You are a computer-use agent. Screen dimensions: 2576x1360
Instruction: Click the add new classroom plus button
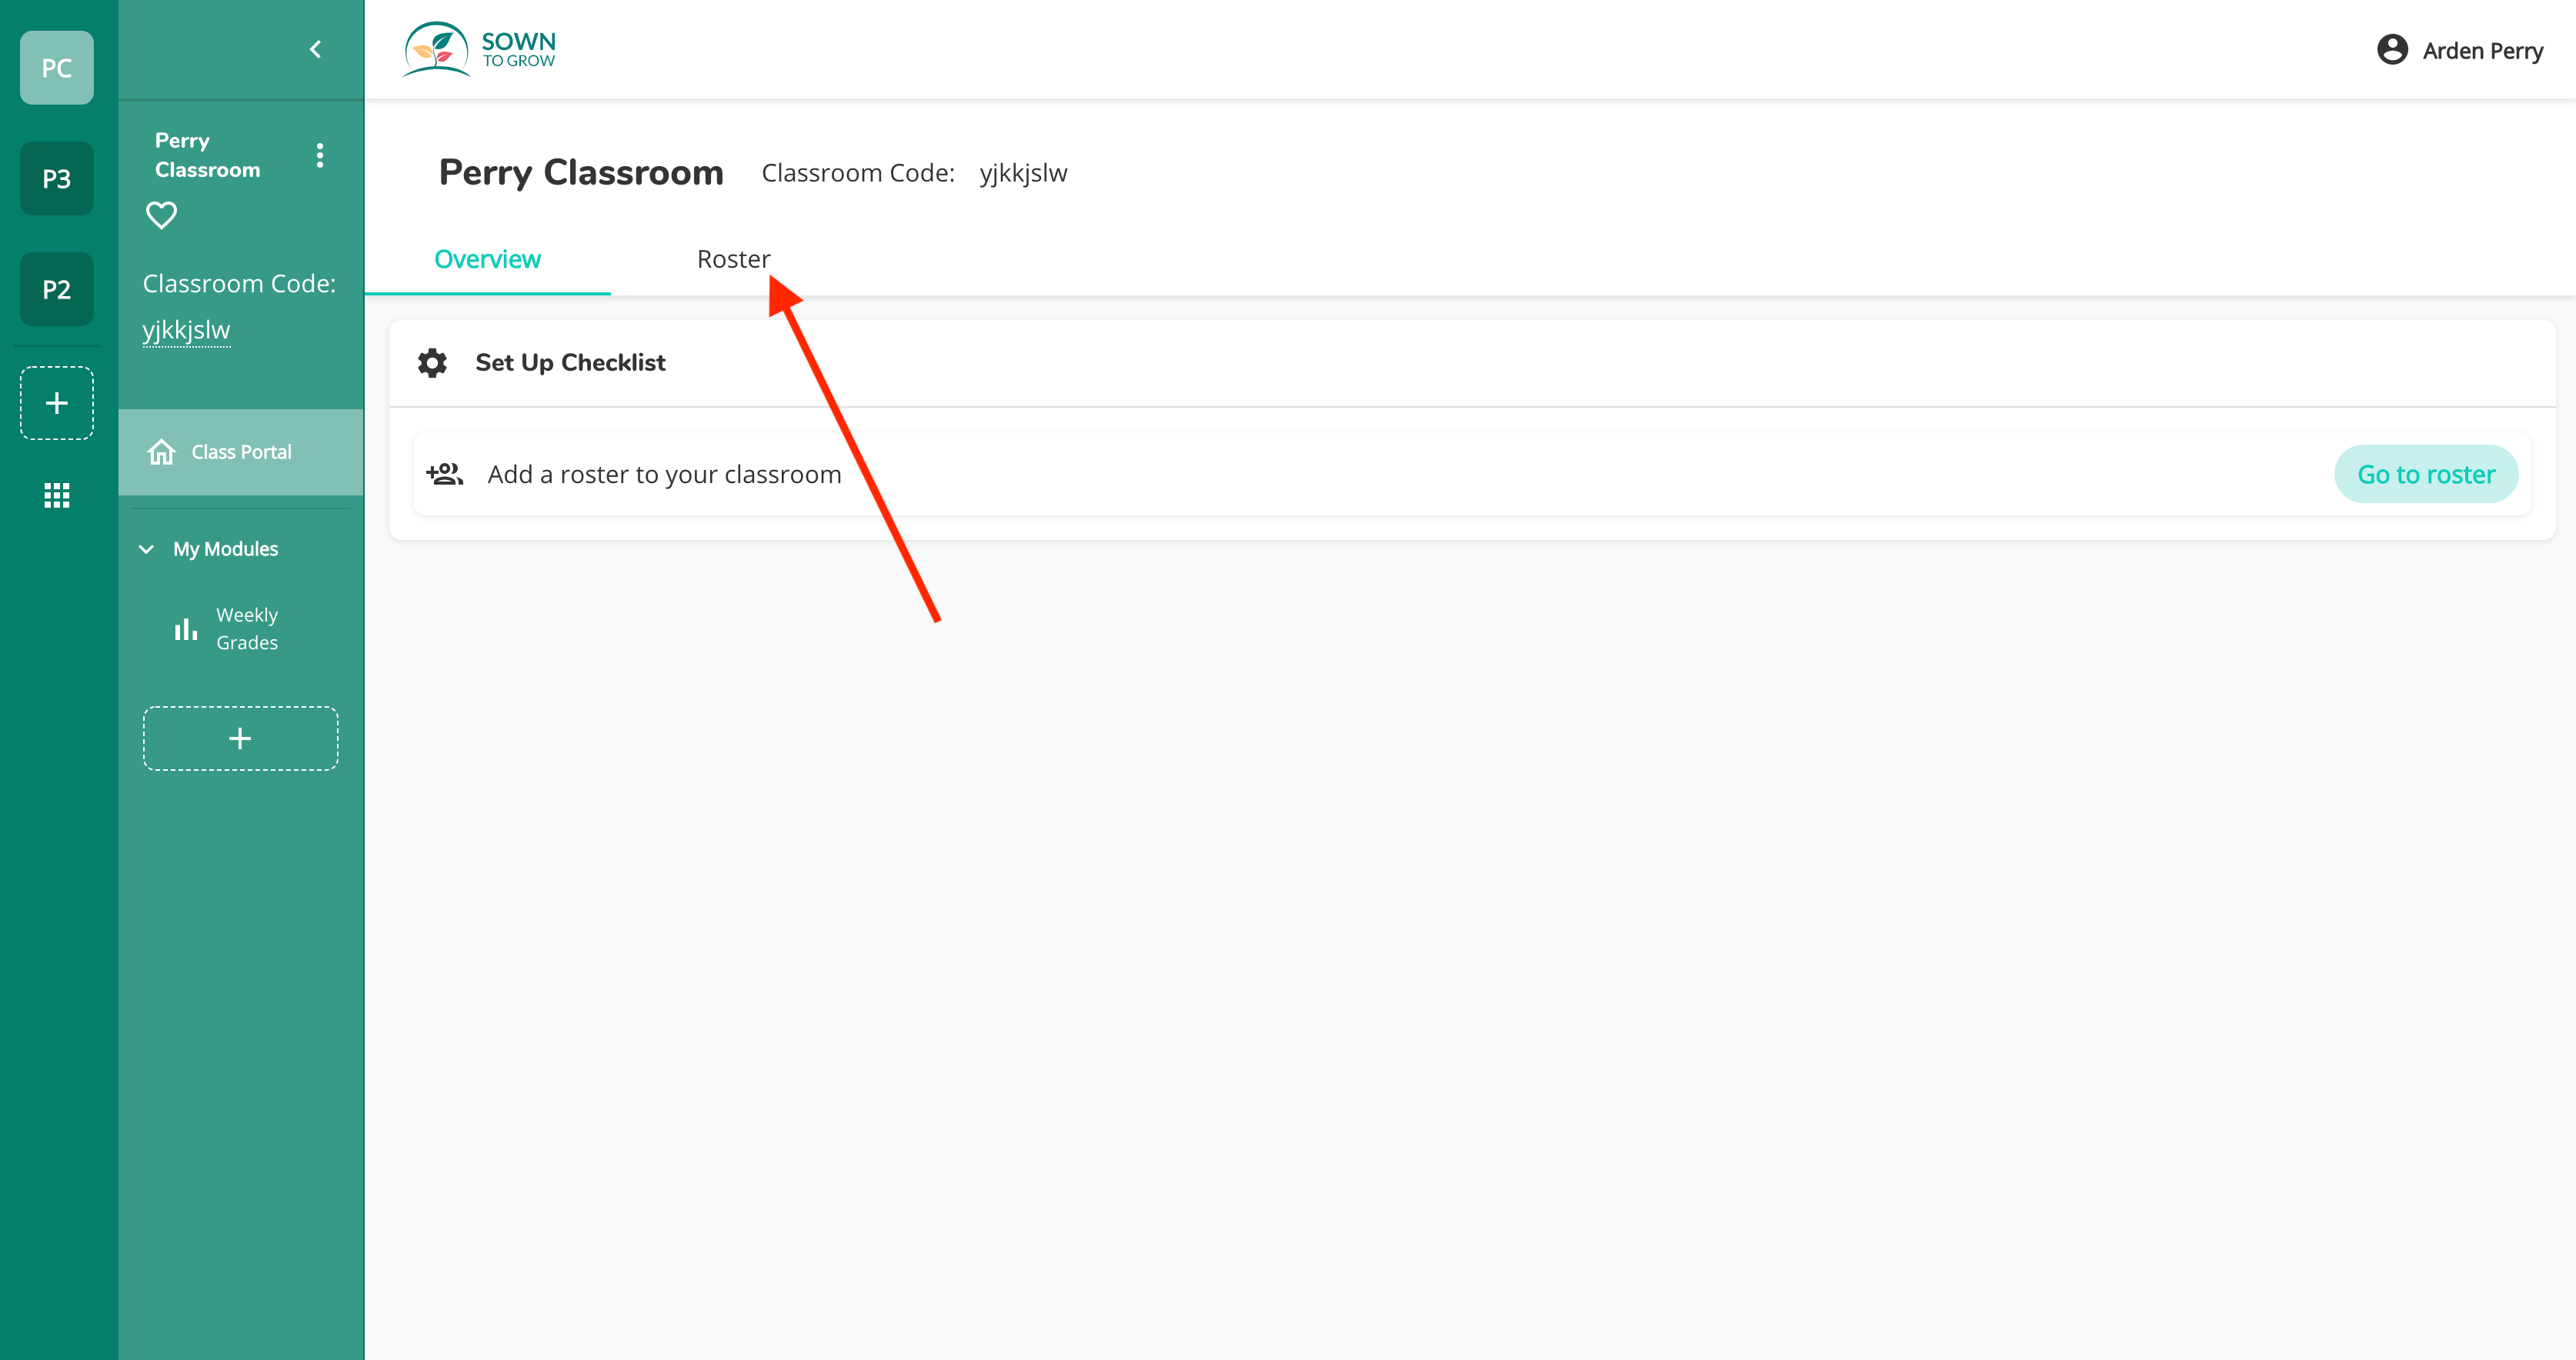click(x=56, y=402)
